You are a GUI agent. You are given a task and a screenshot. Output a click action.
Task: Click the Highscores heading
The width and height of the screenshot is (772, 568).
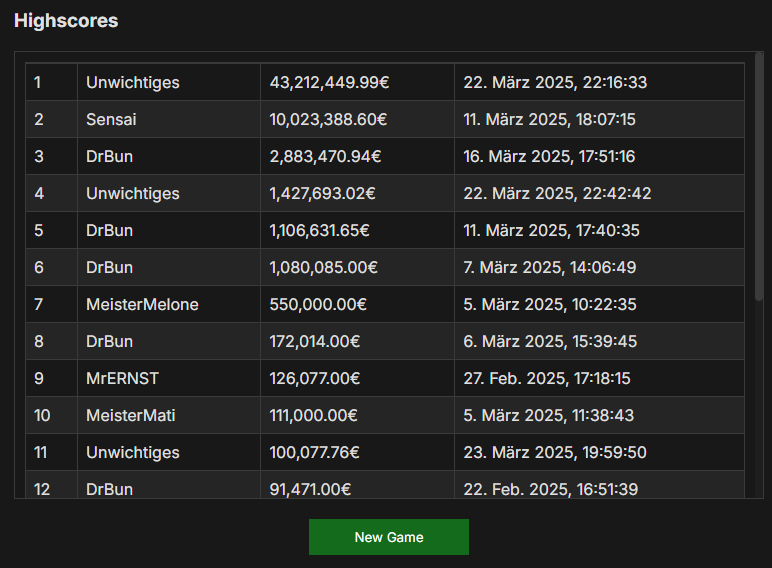66,21
